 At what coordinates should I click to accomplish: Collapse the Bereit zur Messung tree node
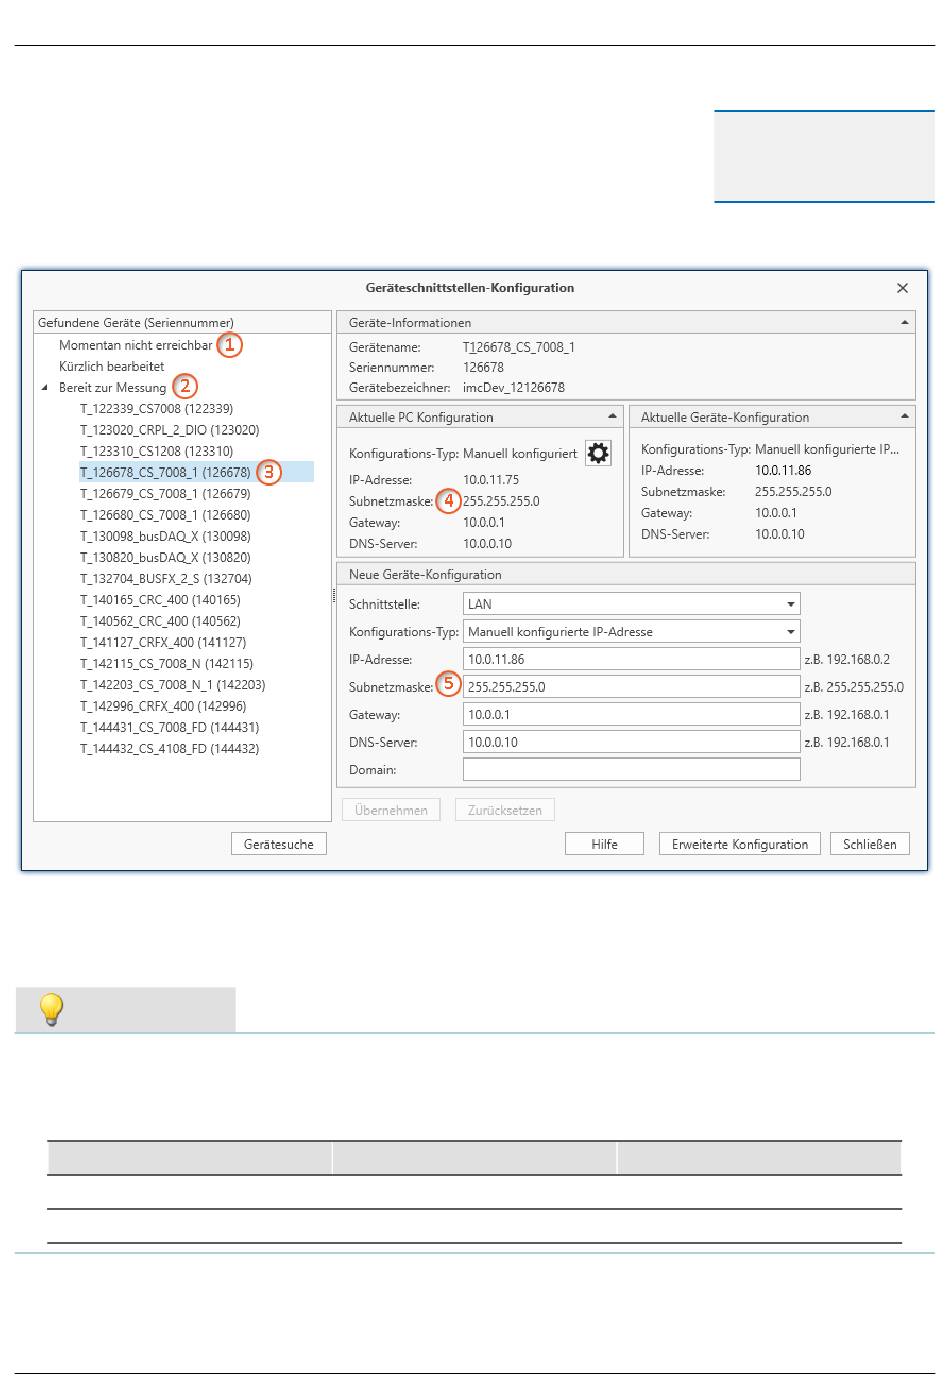tap(45, 388)
